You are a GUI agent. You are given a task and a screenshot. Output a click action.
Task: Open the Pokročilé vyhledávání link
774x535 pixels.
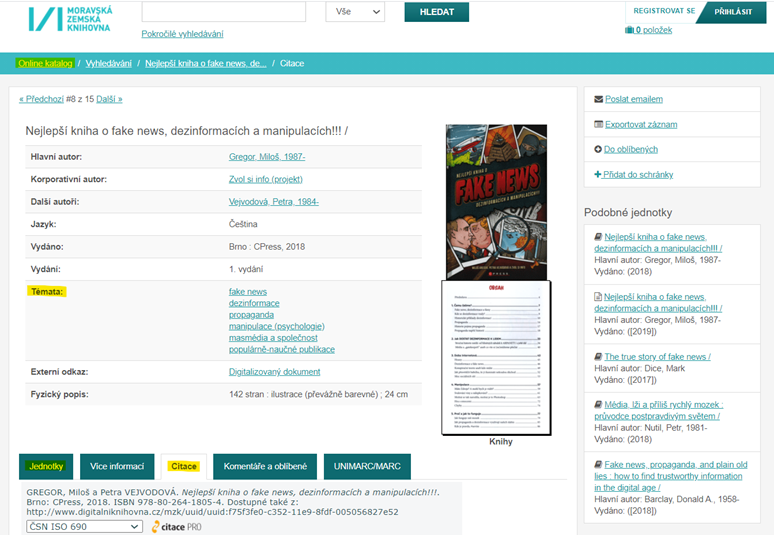182,34
